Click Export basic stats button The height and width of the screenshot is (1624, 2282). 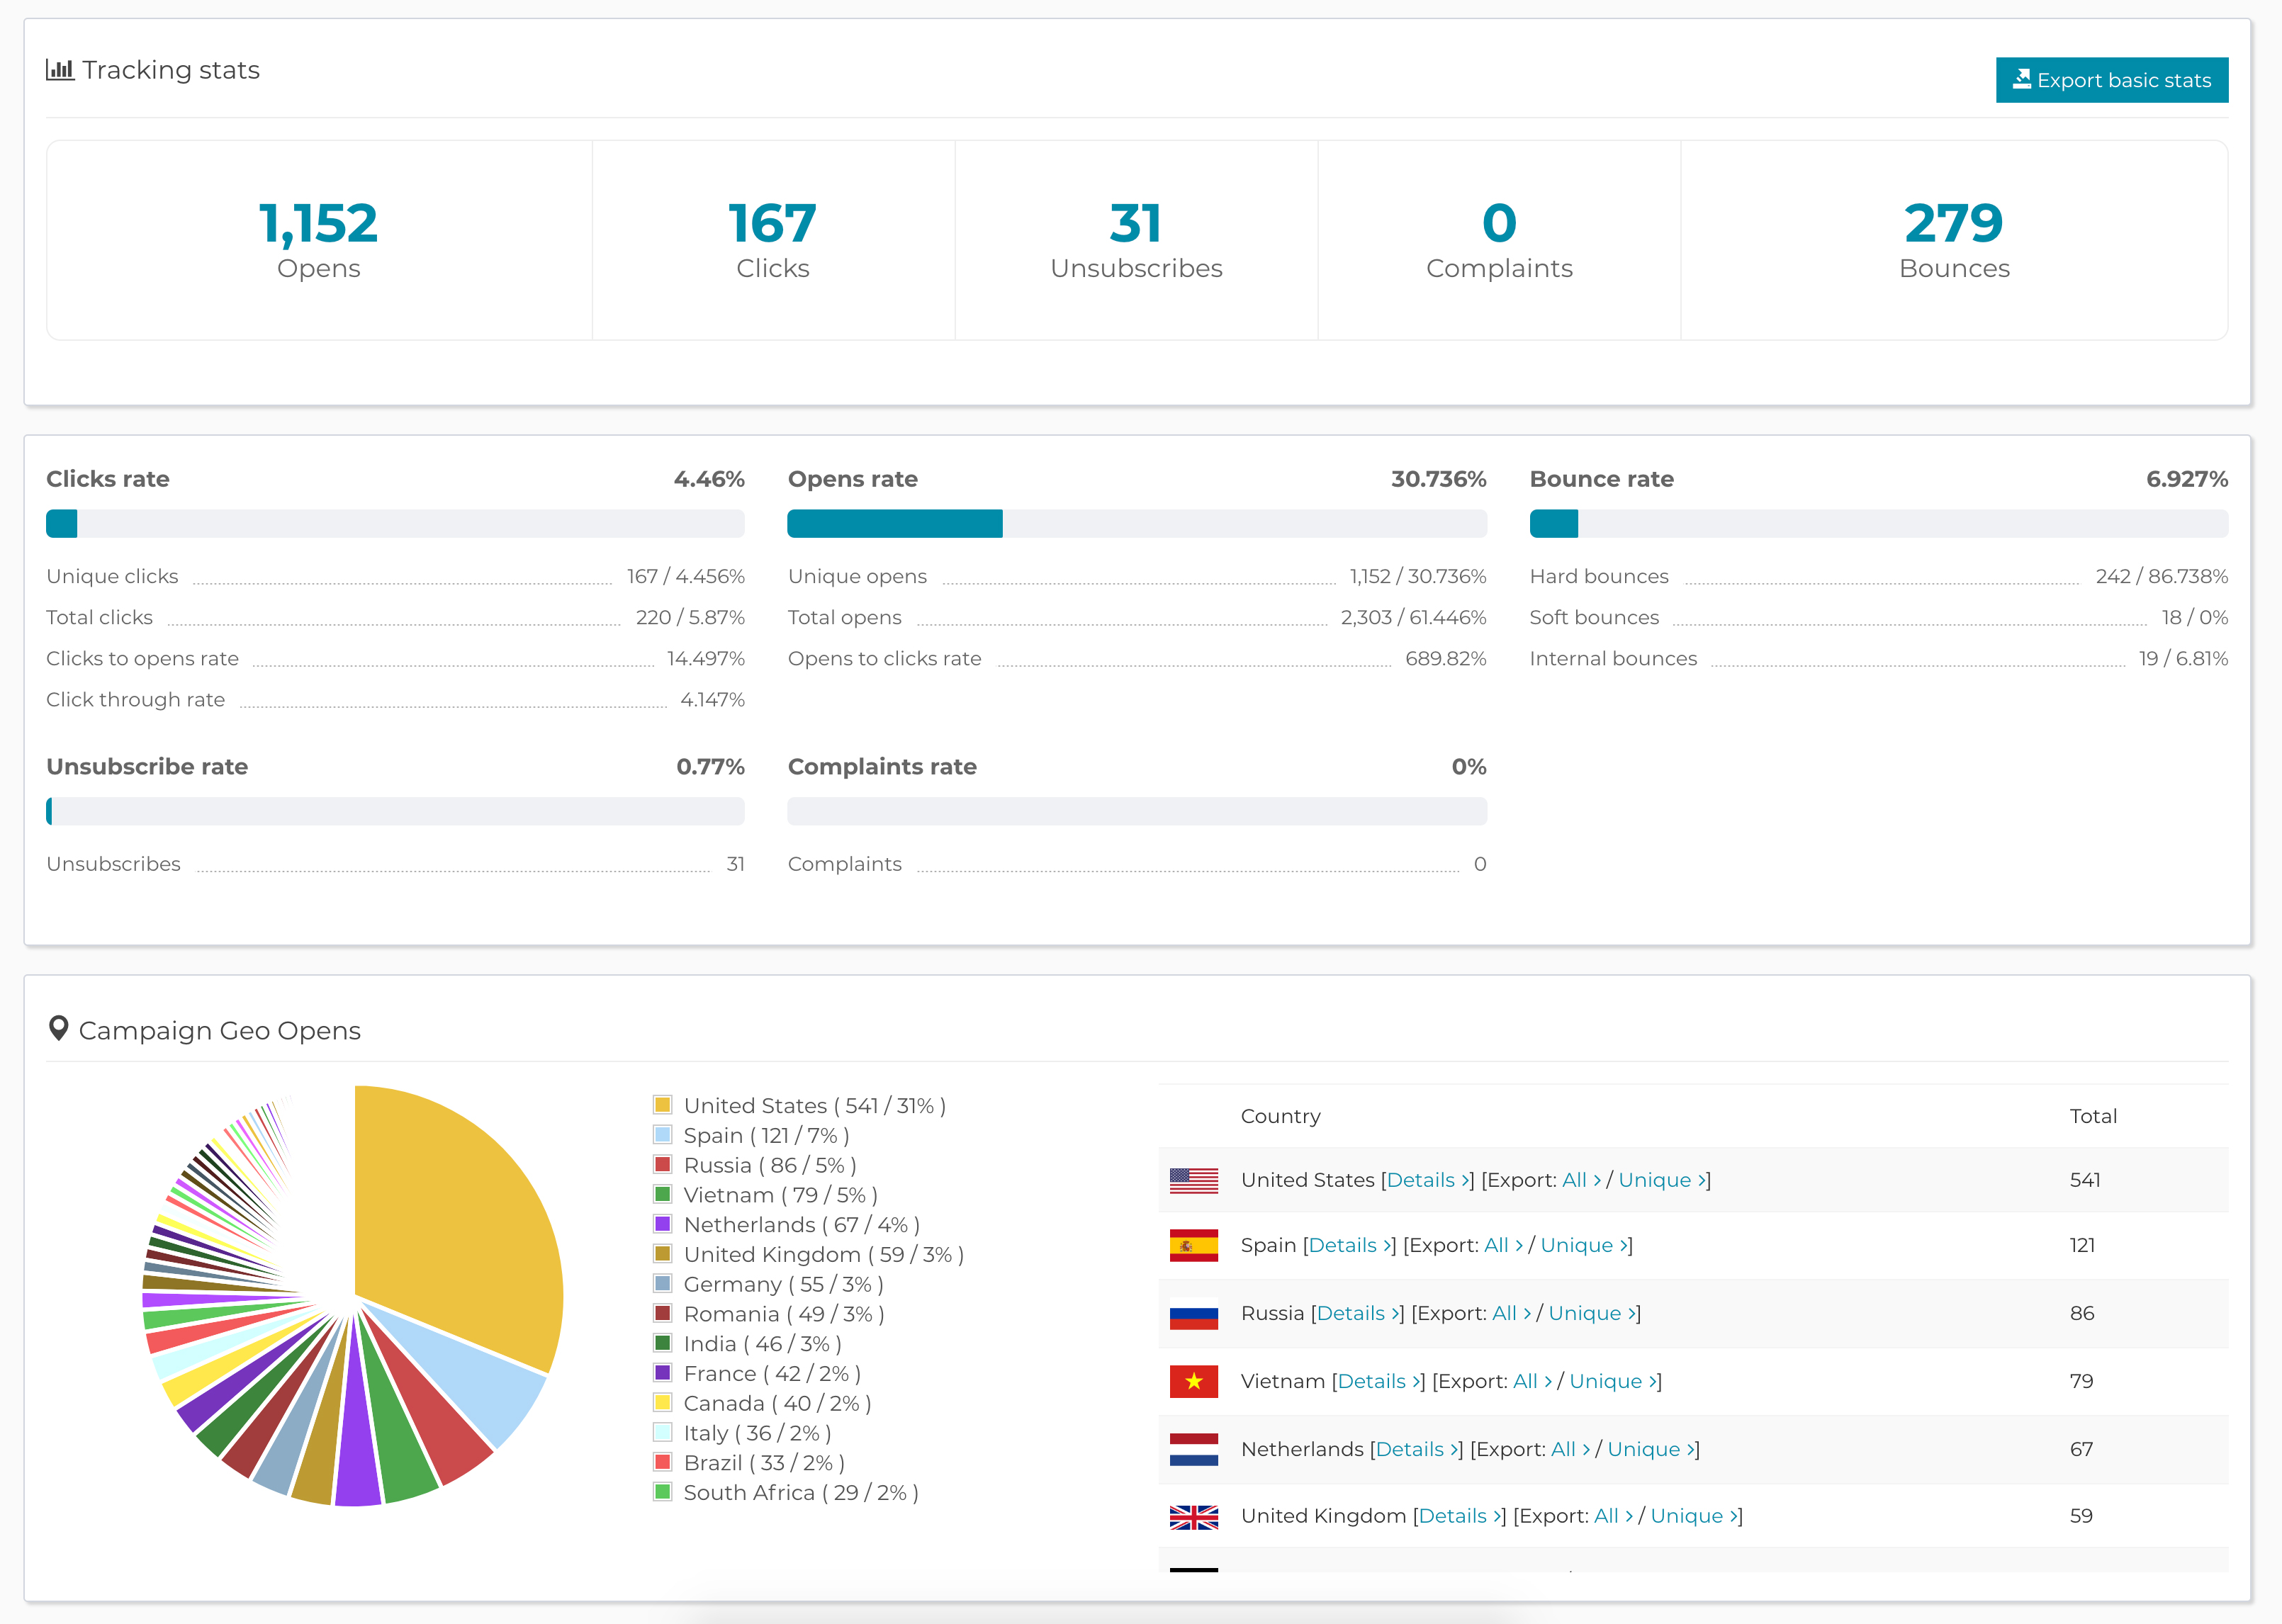2110,81
